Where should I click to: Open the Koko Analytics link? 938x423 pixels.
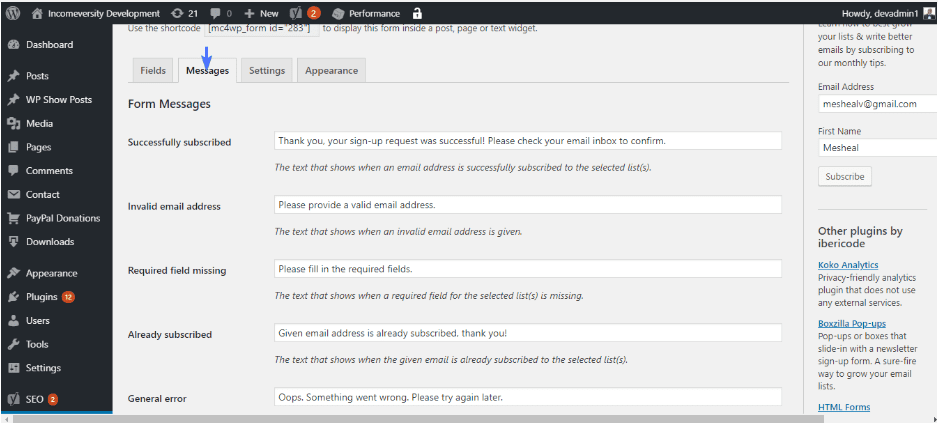(848, 264)
